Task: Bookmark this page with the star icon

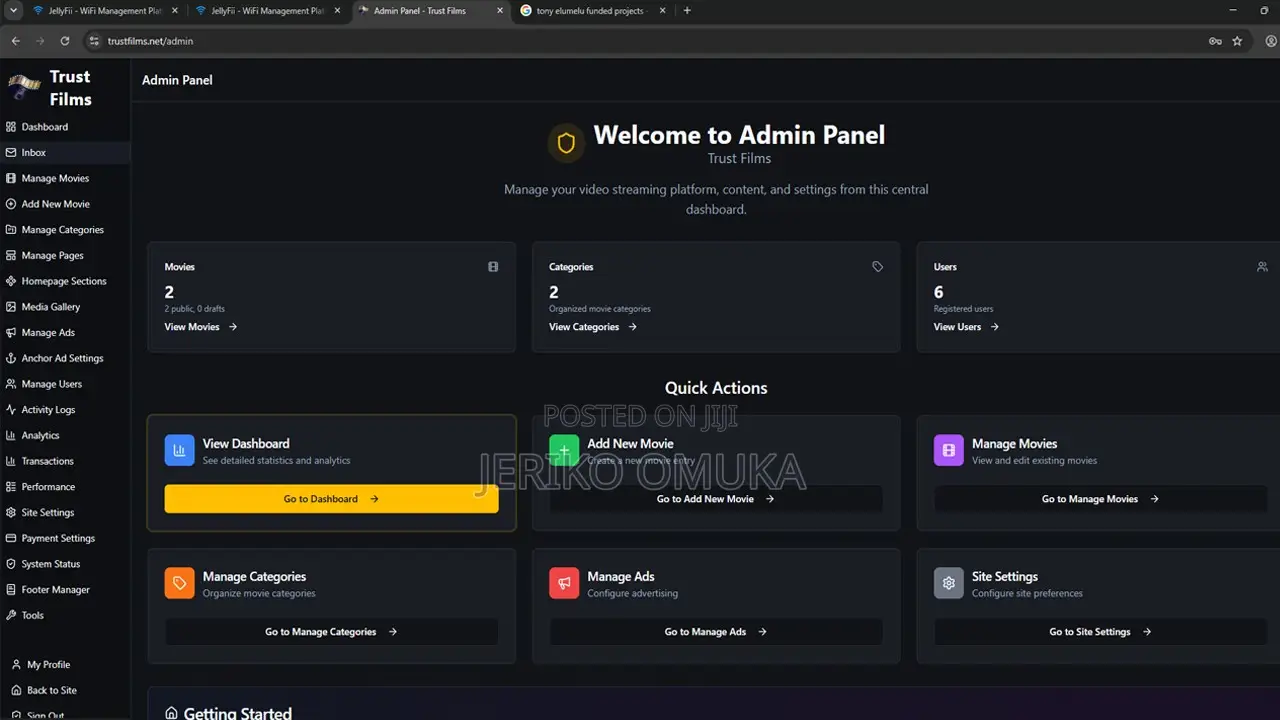Action: pos(1237,41)
